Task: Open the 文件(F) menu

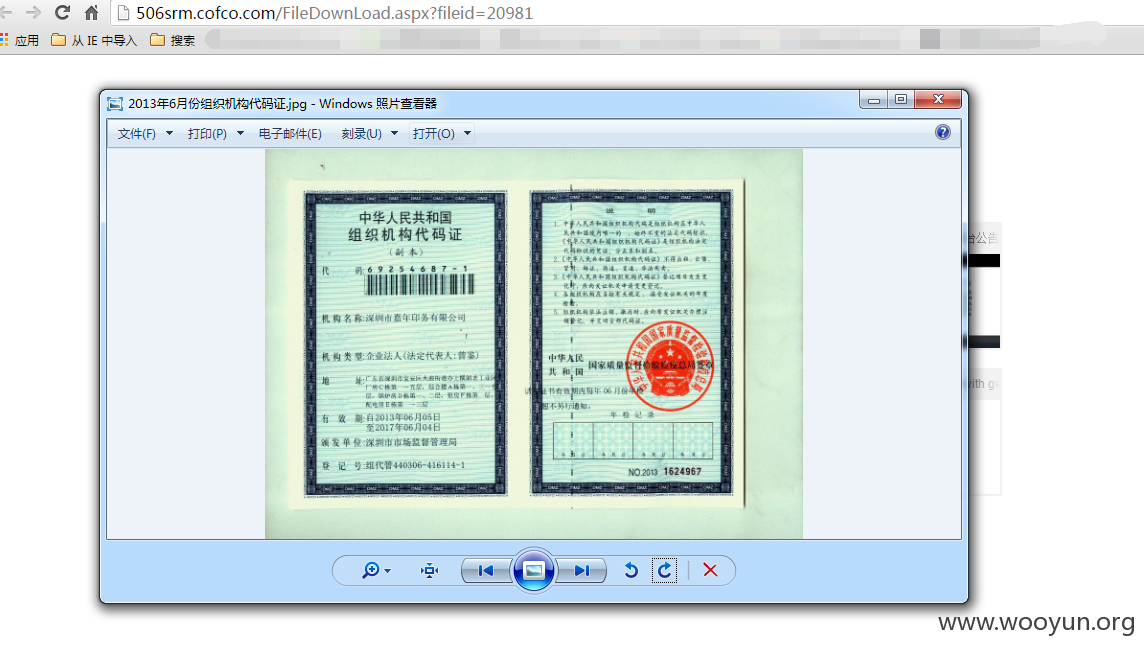Action: 137,134
